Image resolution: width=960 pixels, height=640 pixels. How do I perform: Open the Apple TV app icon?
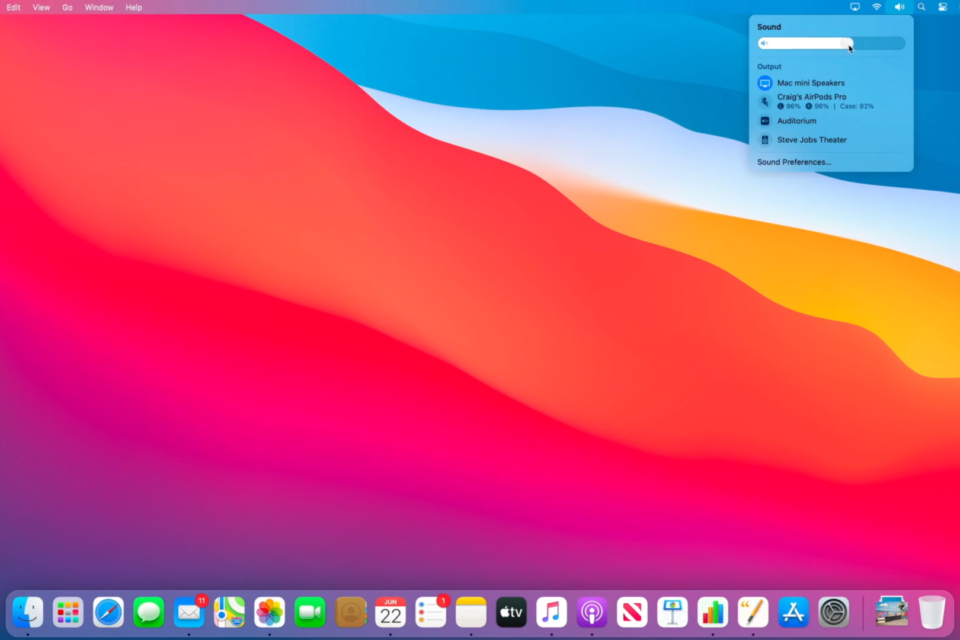511,611
